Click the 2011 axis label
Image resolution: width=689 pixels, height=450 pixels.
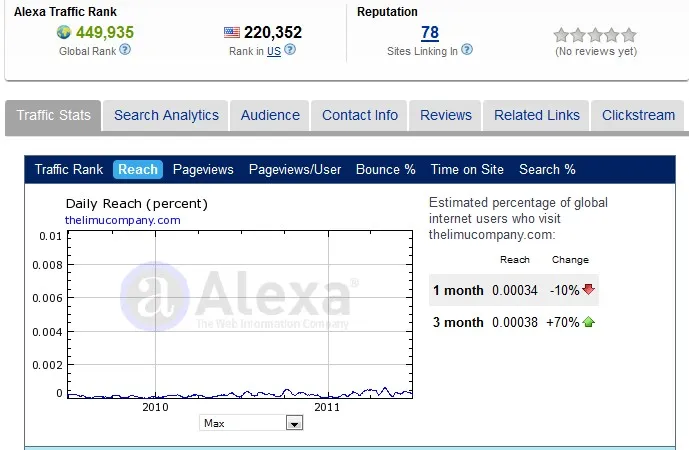327,407
